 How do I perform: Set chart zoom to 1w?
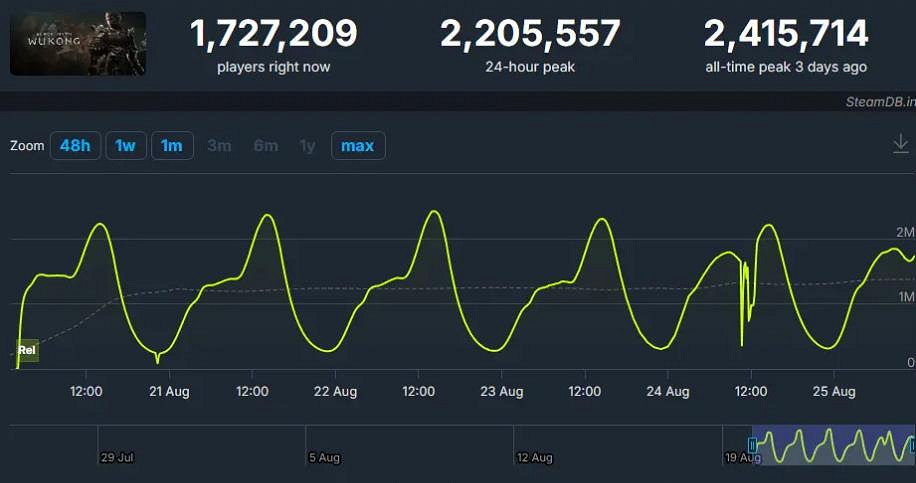click(125, 146)
